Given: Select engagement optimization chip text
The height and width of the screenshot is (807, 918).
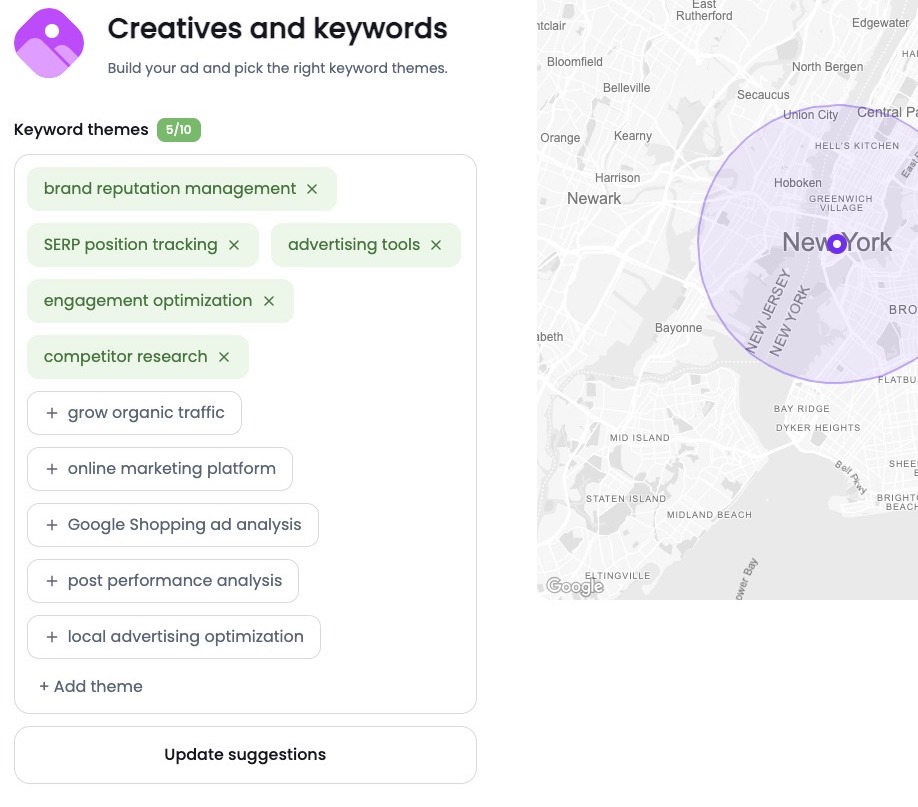Looking at the screenshot, I should (x=148, y=300).
